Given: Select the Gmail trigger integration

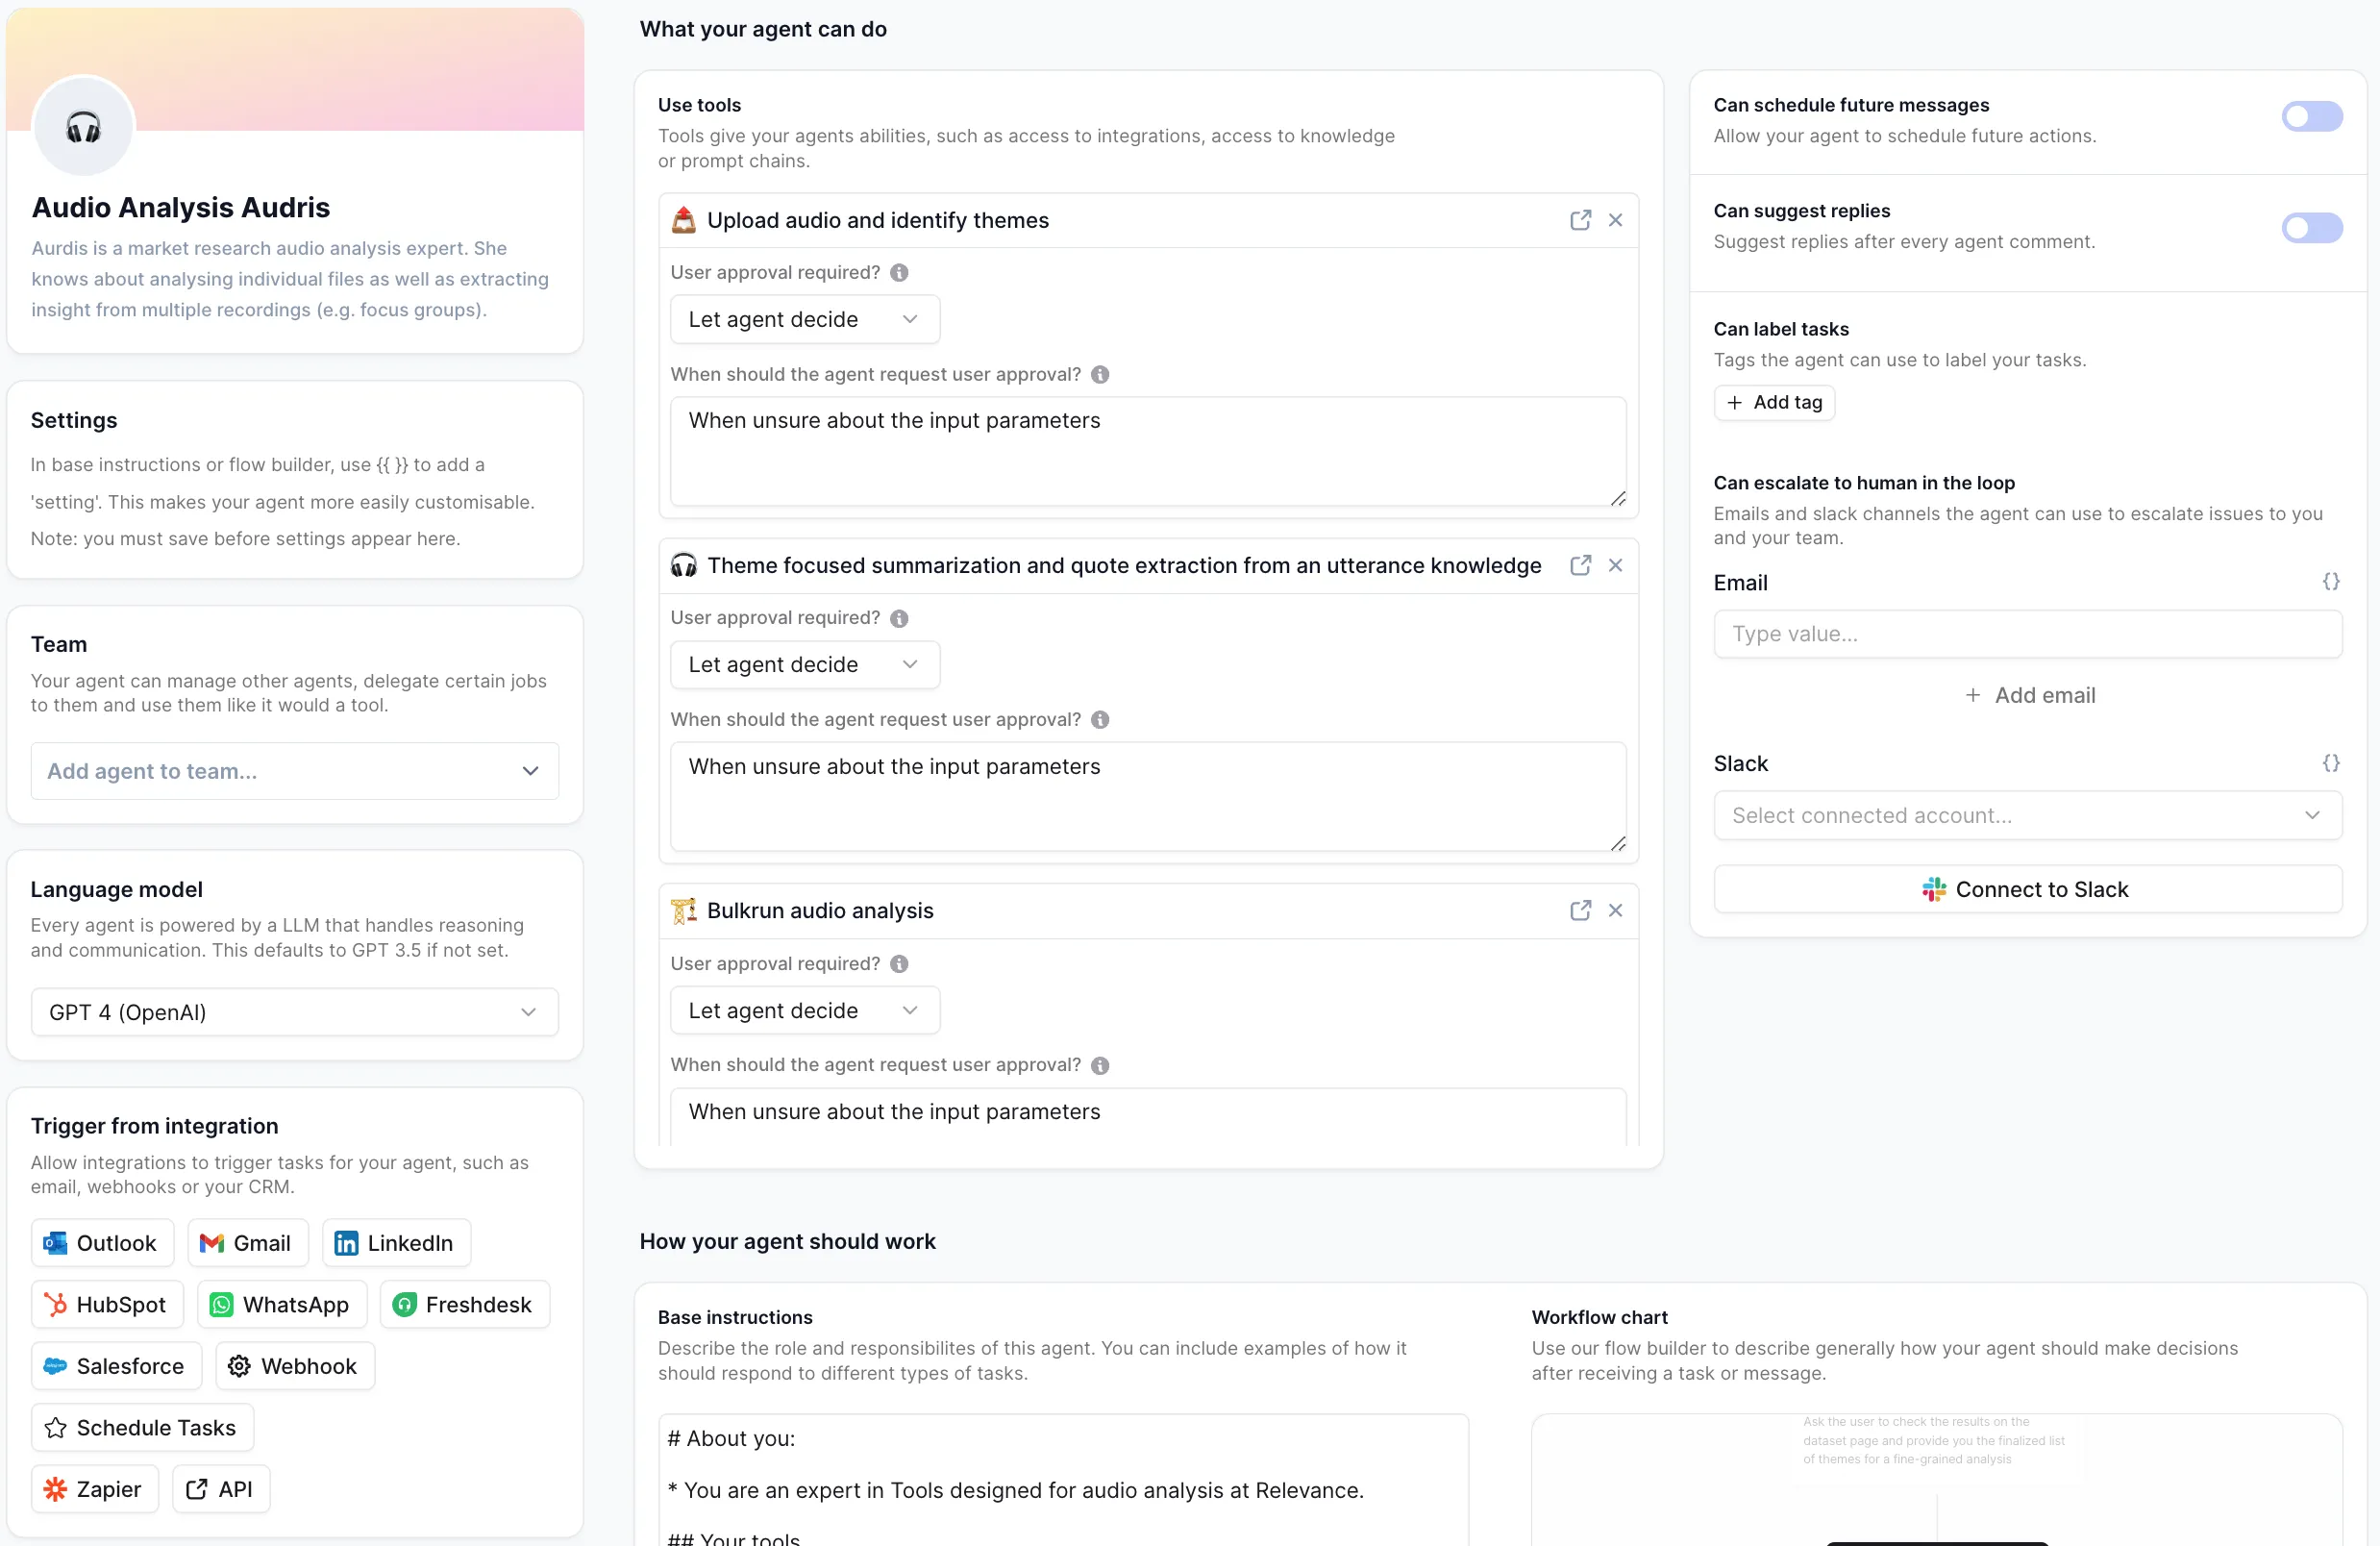Looking at the screenshot, I should (247, 1243).
